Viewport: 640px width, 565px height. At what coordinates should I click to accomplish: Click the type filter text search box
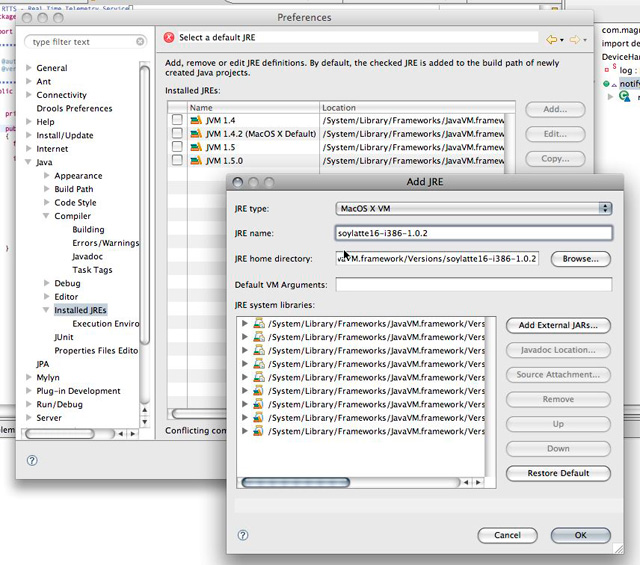tap(85, 42)
